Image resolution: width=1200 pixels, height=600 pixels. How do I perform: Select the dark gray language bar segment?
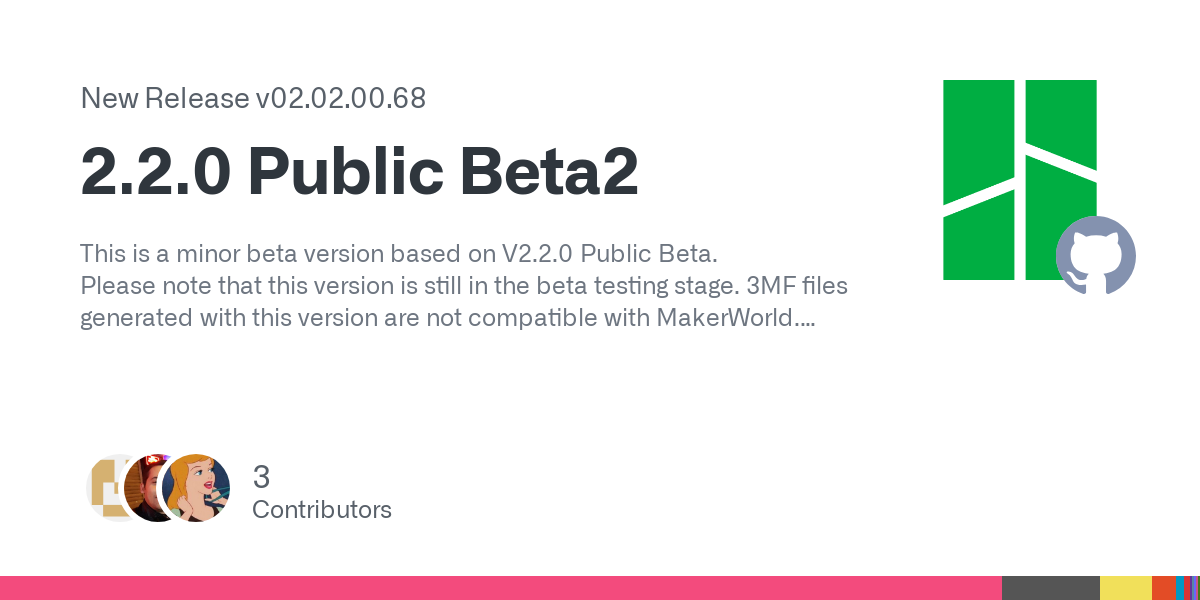tap(1051, 588)
